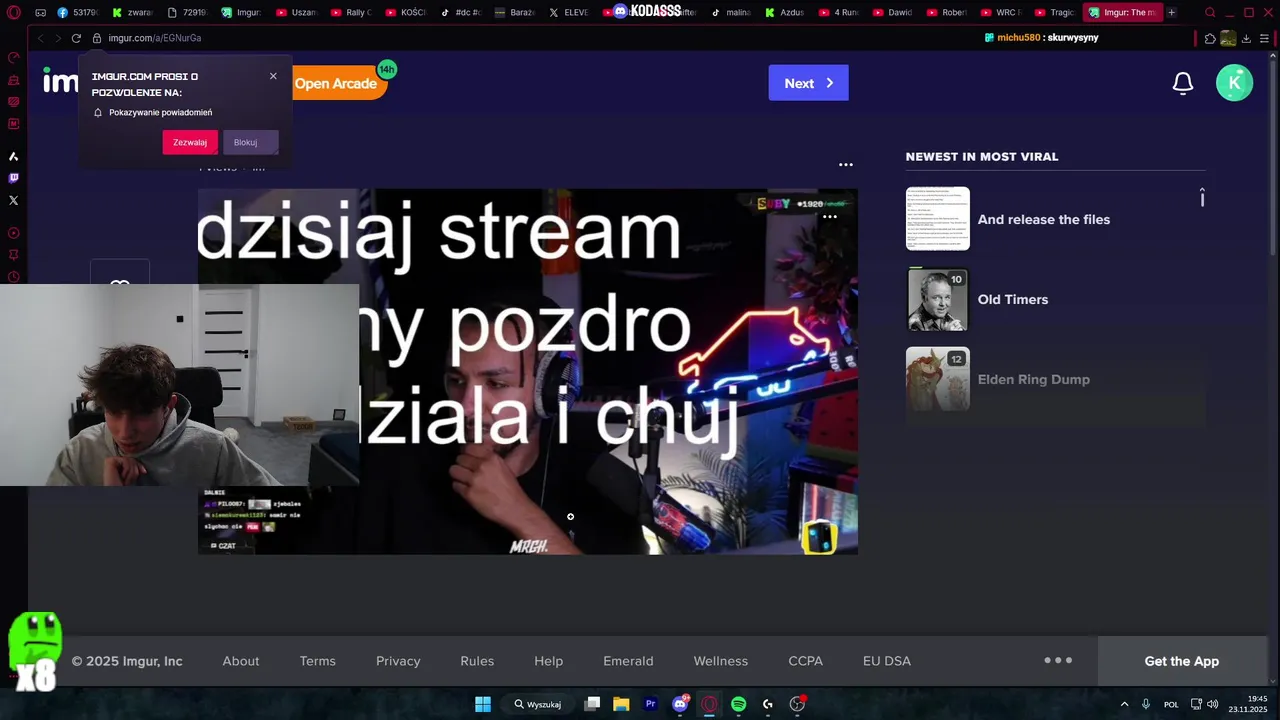
Task: Open the About footer link
Action: (241, 661)
